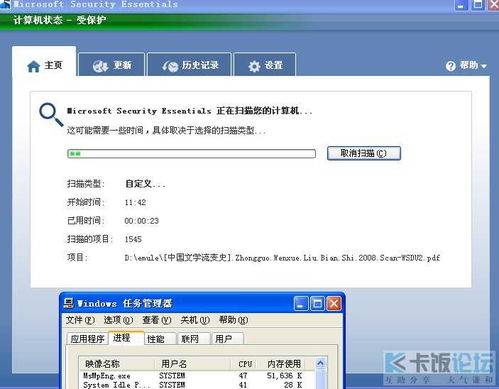499x389 pixels.
Task: Open the 历史记录 history tab
Action: click(x=189, y=64)
